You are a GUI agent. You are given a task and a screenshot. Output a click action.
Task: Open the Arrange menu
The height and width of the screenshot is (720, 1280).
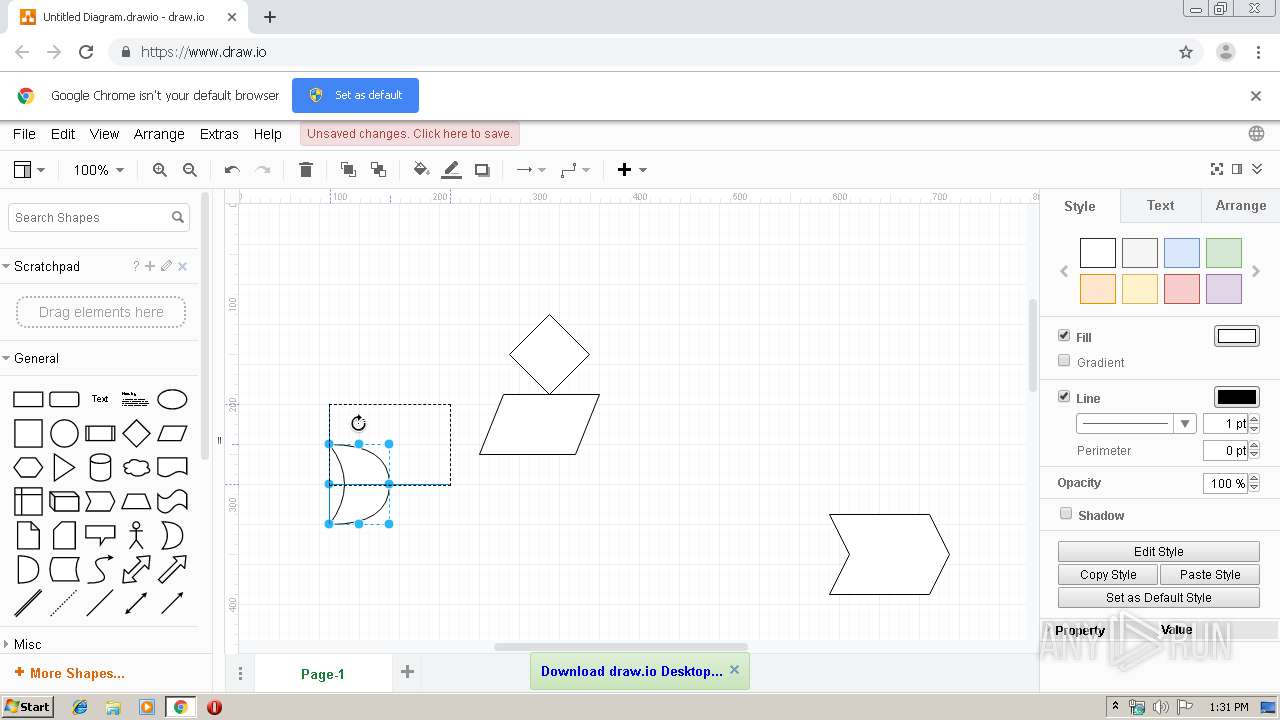coord(159,134)
